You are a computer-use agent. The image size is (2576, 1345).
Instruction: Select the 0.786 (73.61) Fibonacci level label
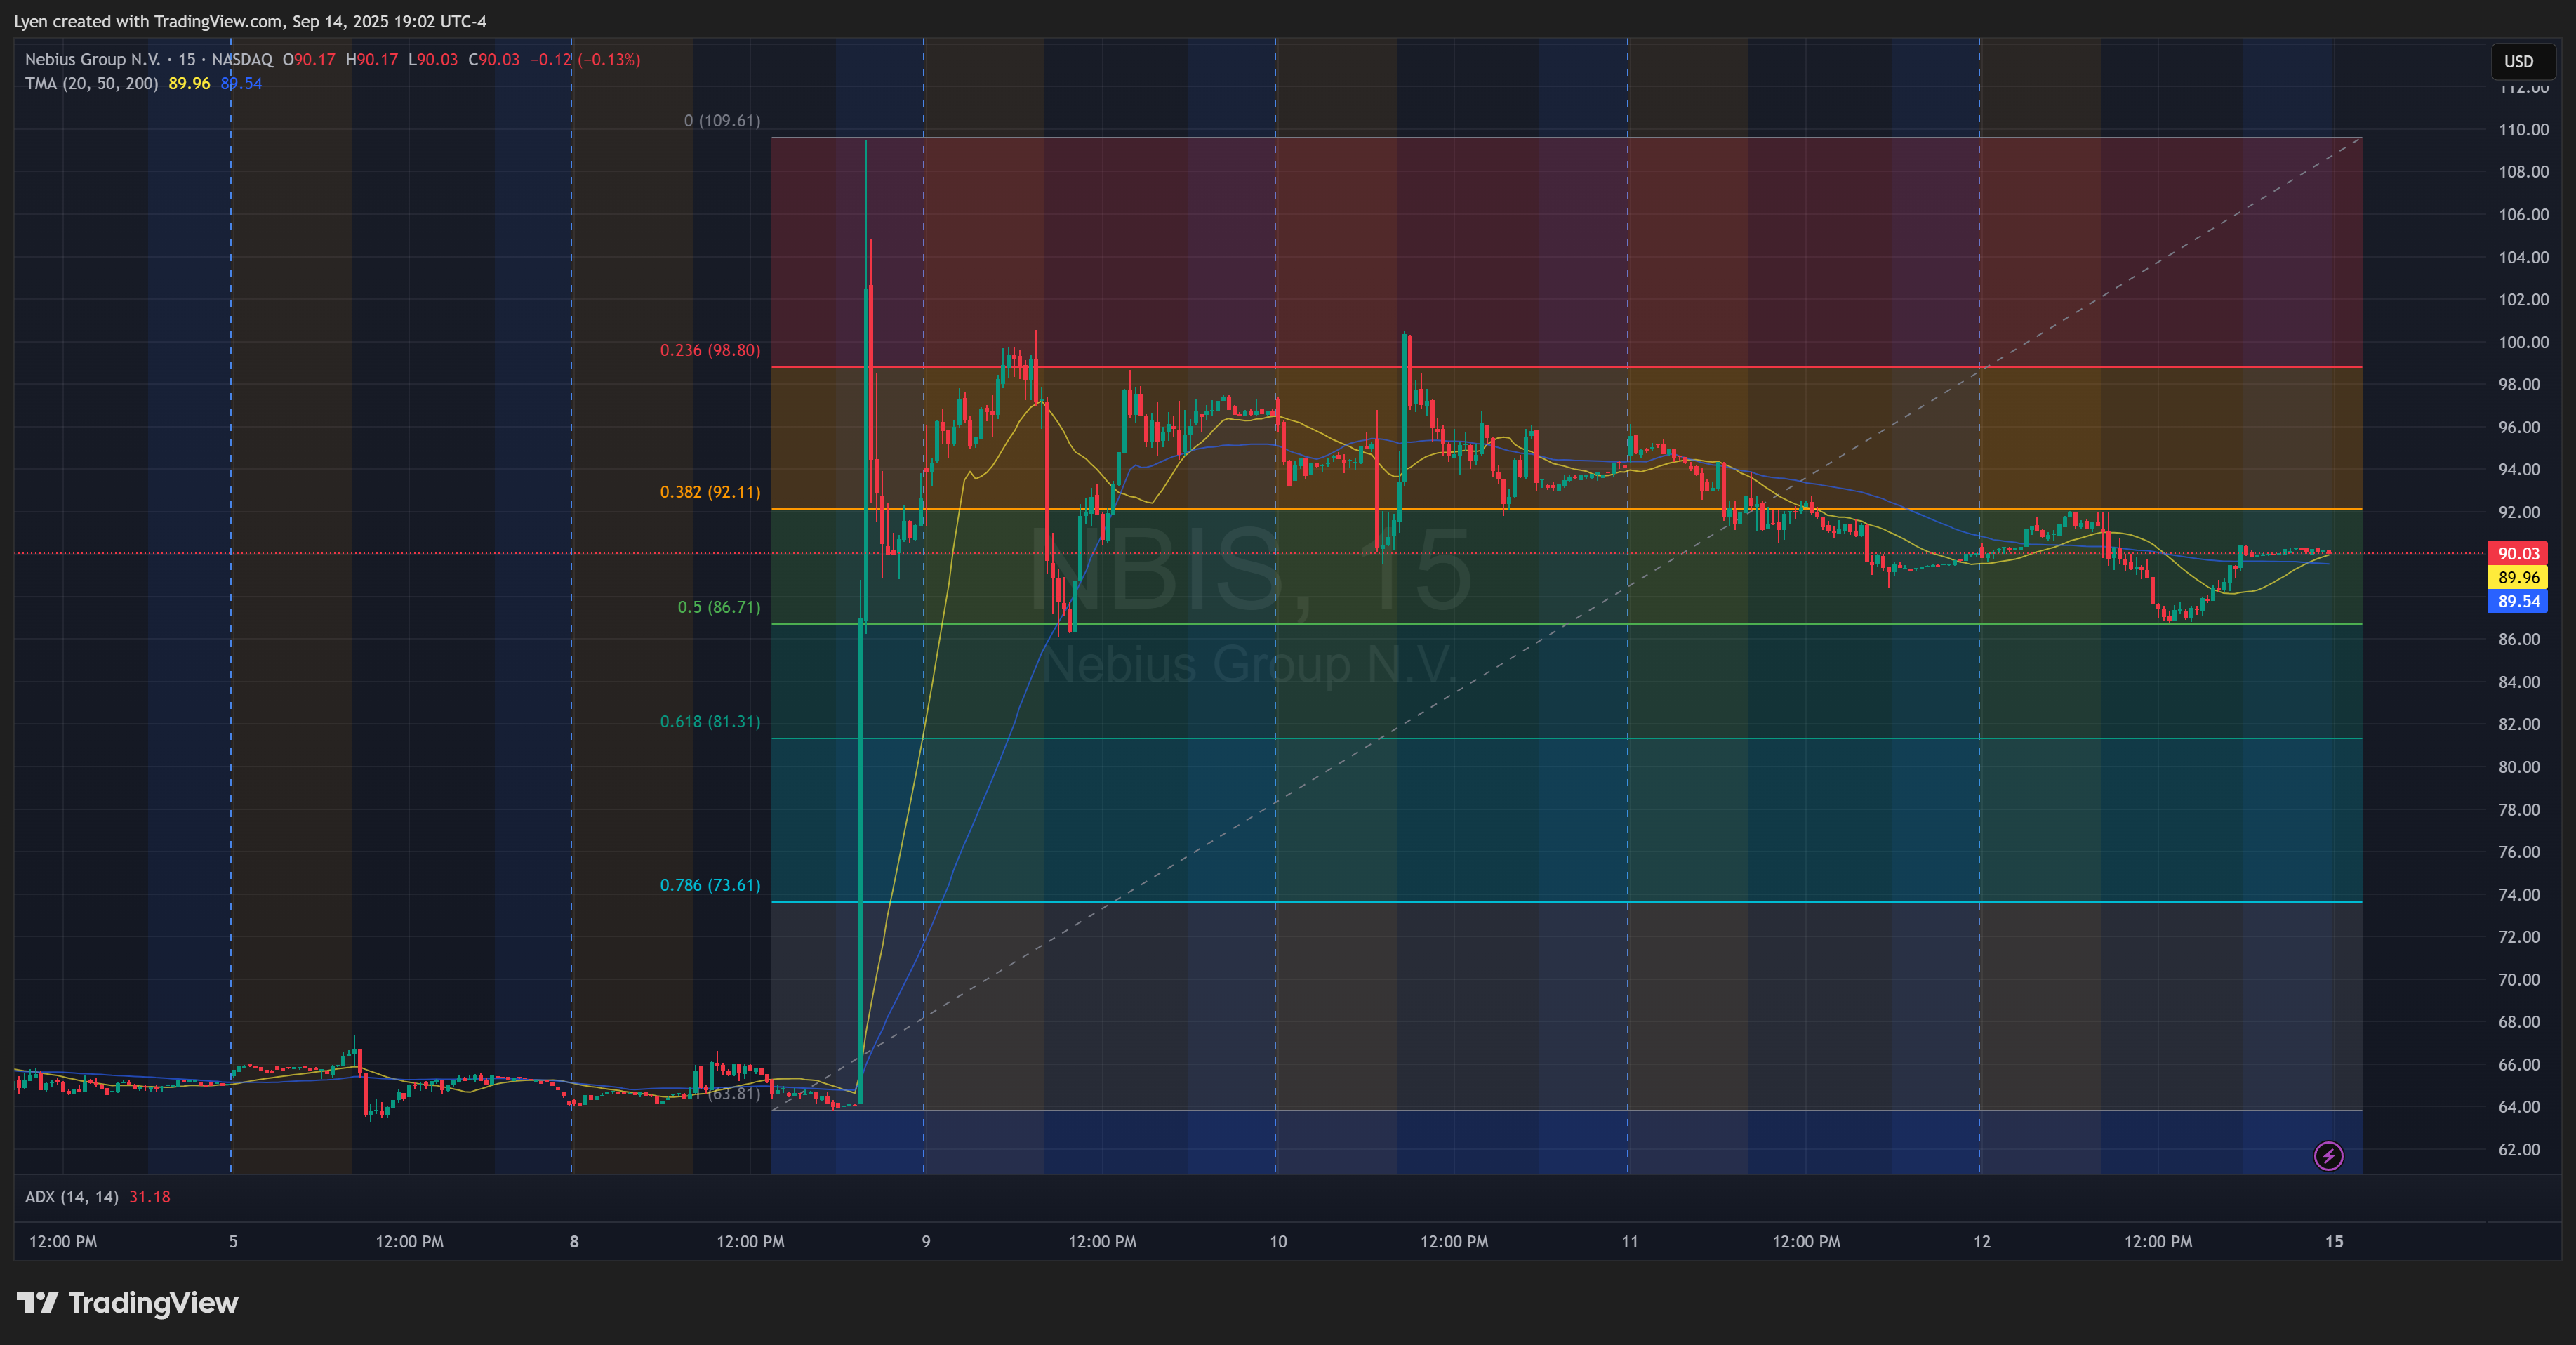coord(710,885)
